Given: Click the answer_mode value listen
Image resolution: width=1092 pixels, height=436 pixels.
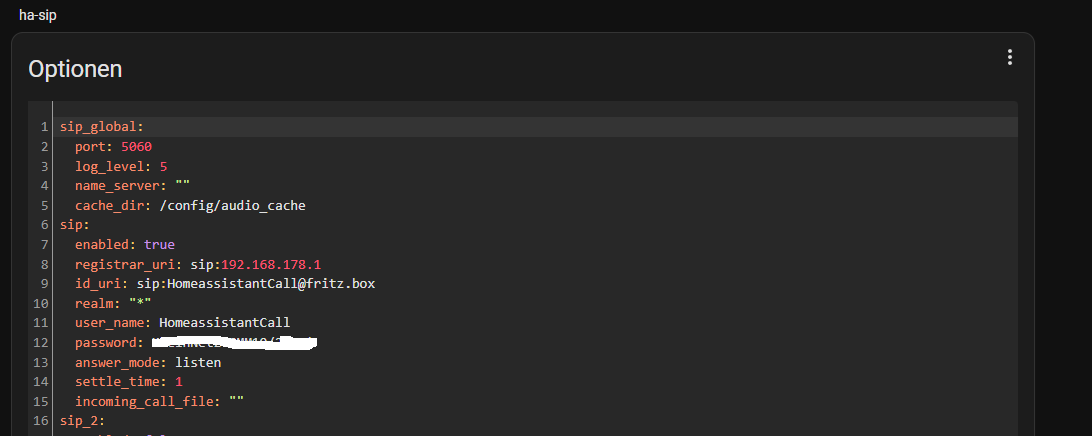Looking at the screenshot, I should (x=198, y=363).
